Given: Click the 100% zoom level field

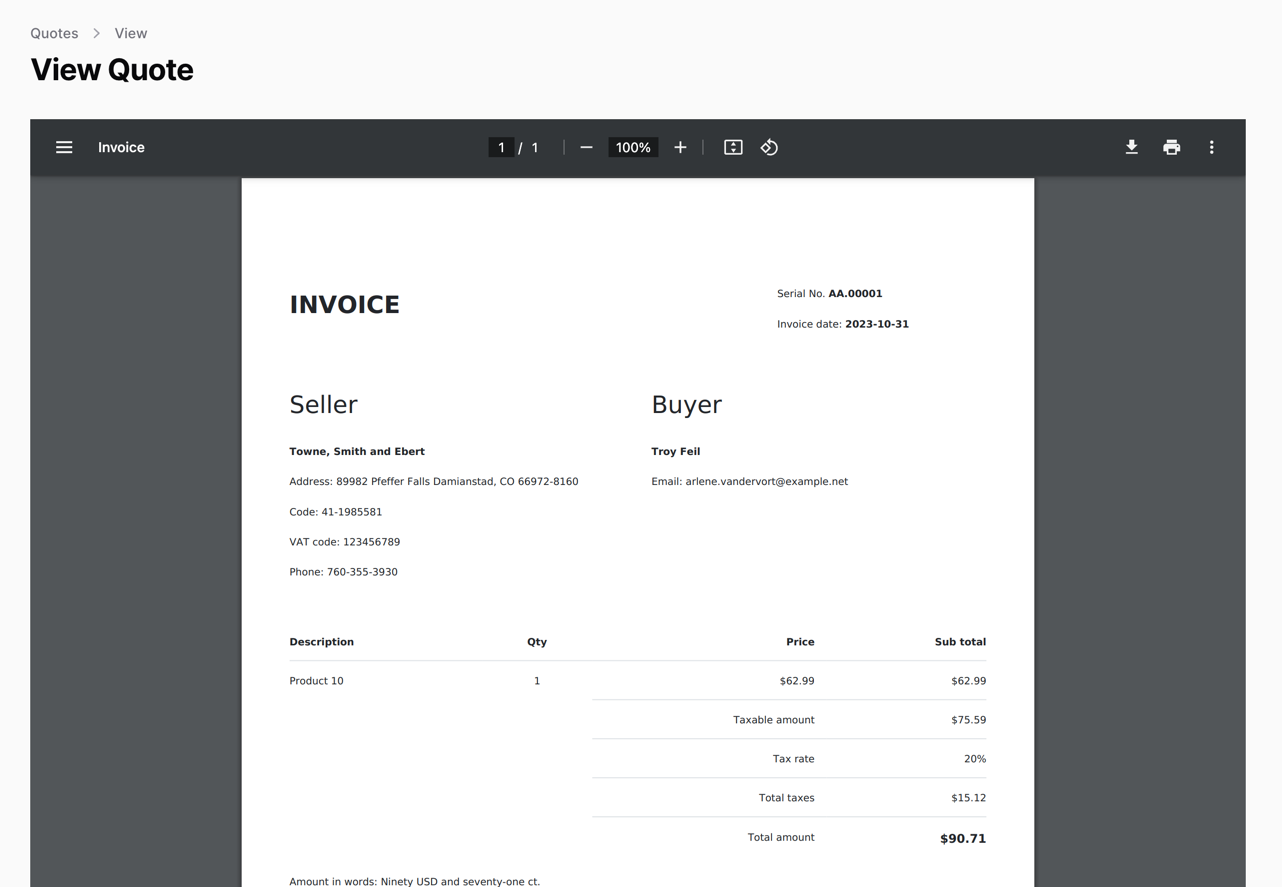Looking at the screenshot, I should pos(632,147).
